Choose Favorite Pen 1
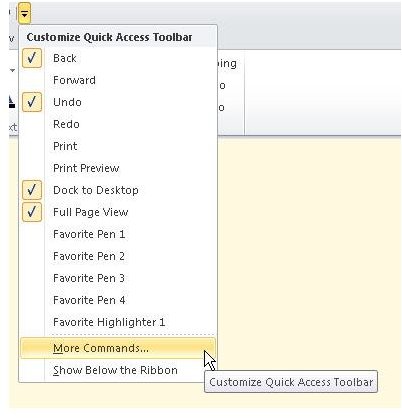The width and height of the screenshot is (402, 418). click(118, 234)
